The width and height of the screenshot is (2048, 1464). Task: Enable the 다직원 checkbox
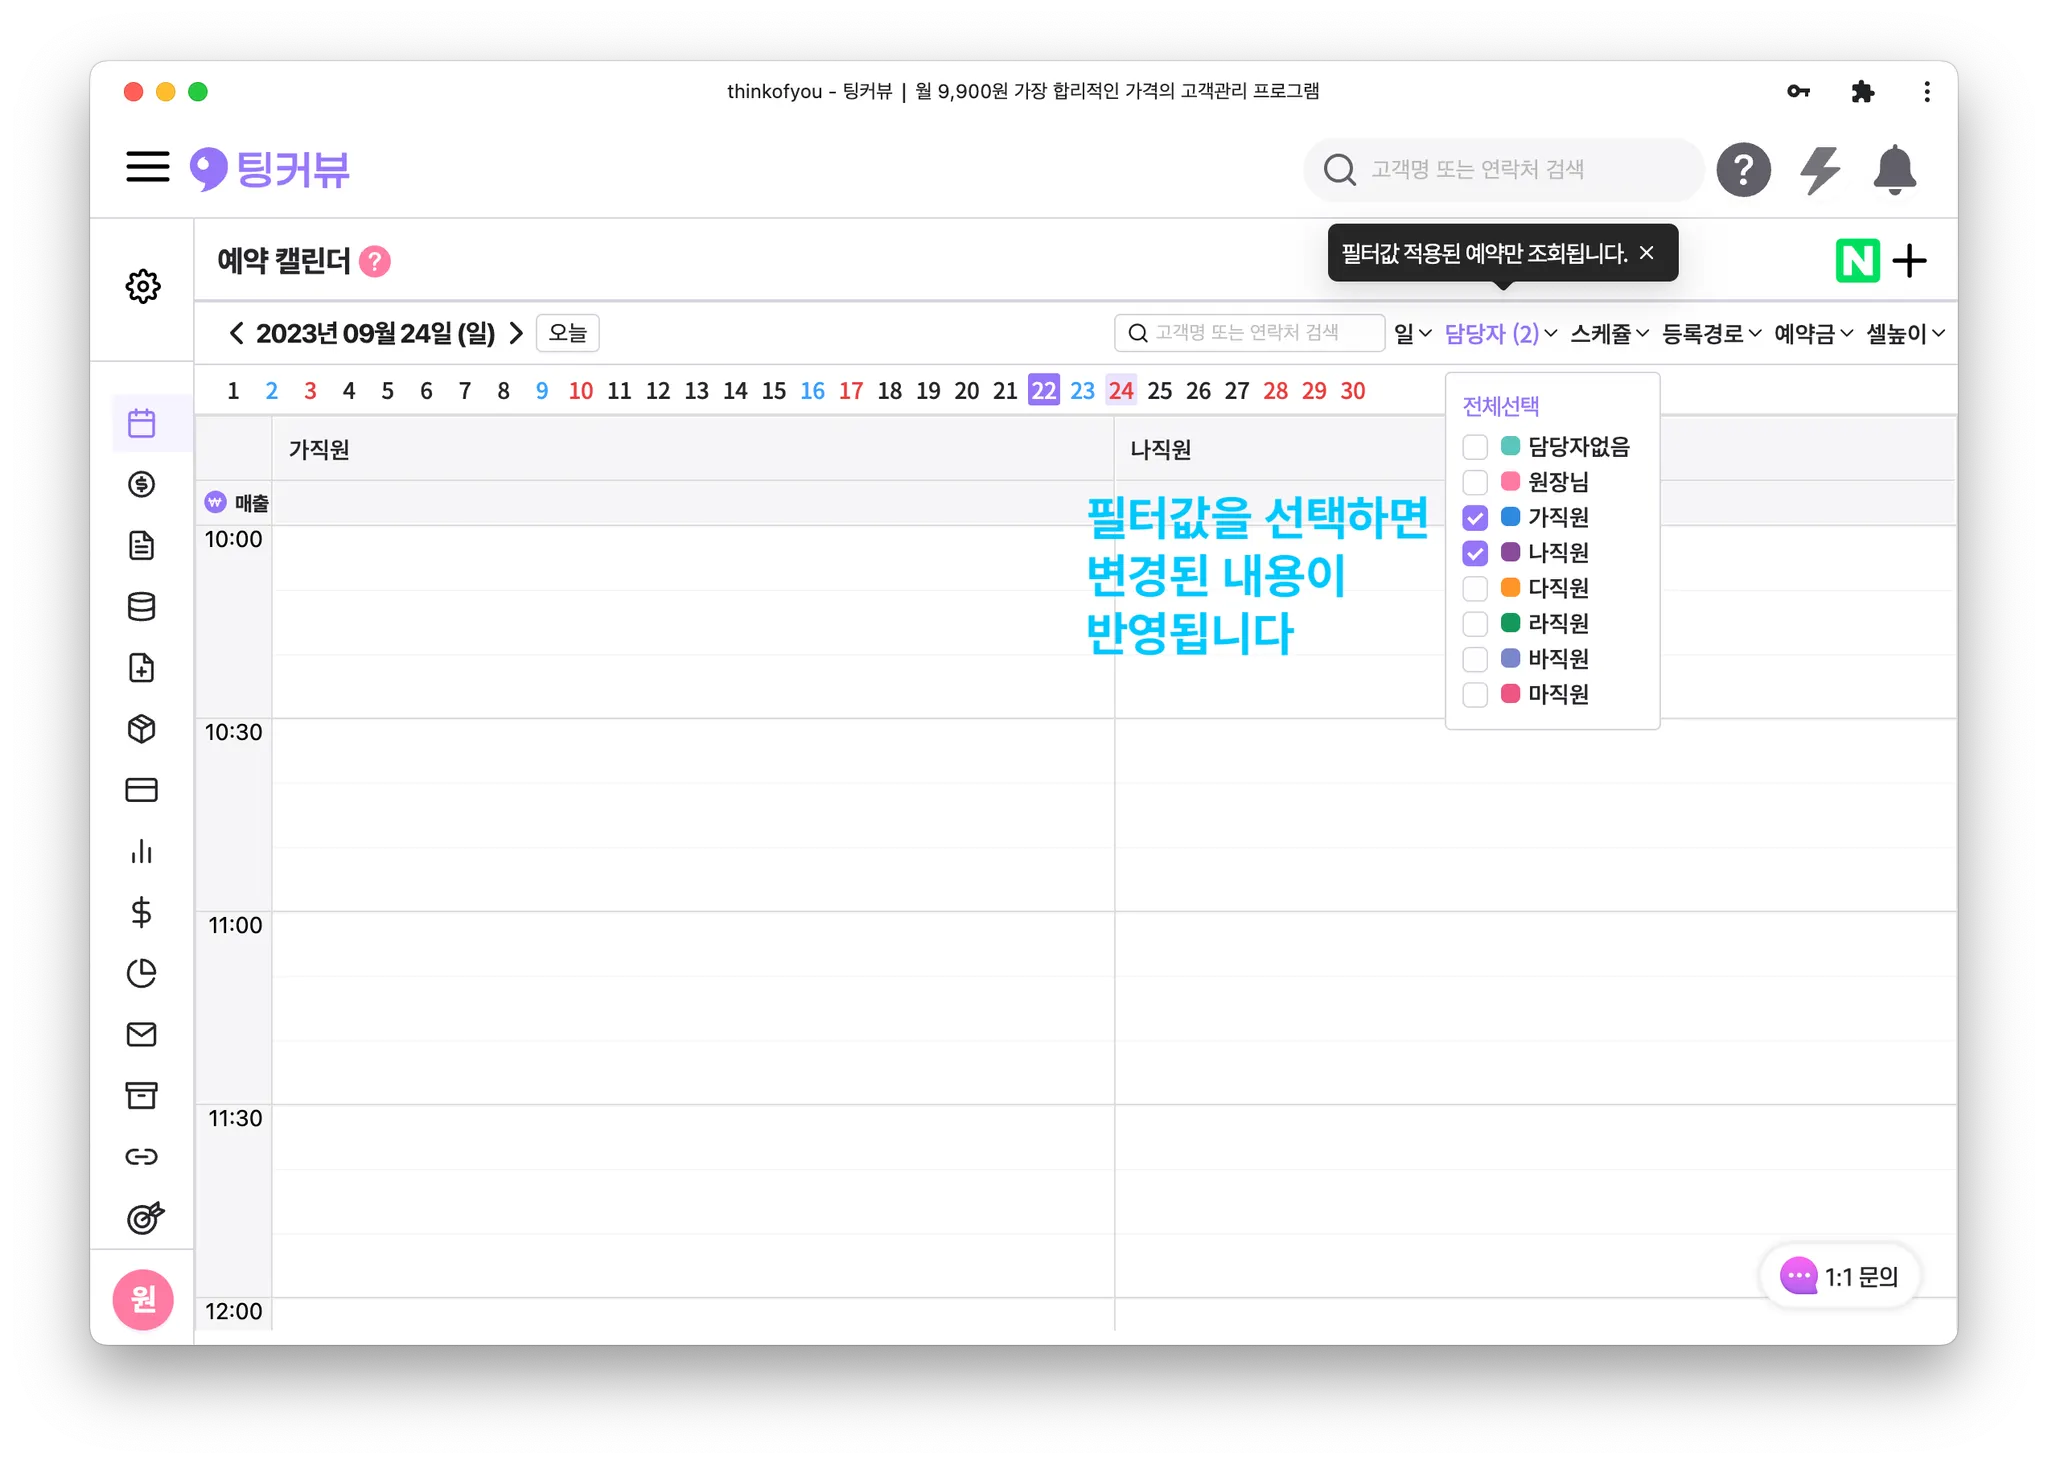click(x=1475, y=588)
